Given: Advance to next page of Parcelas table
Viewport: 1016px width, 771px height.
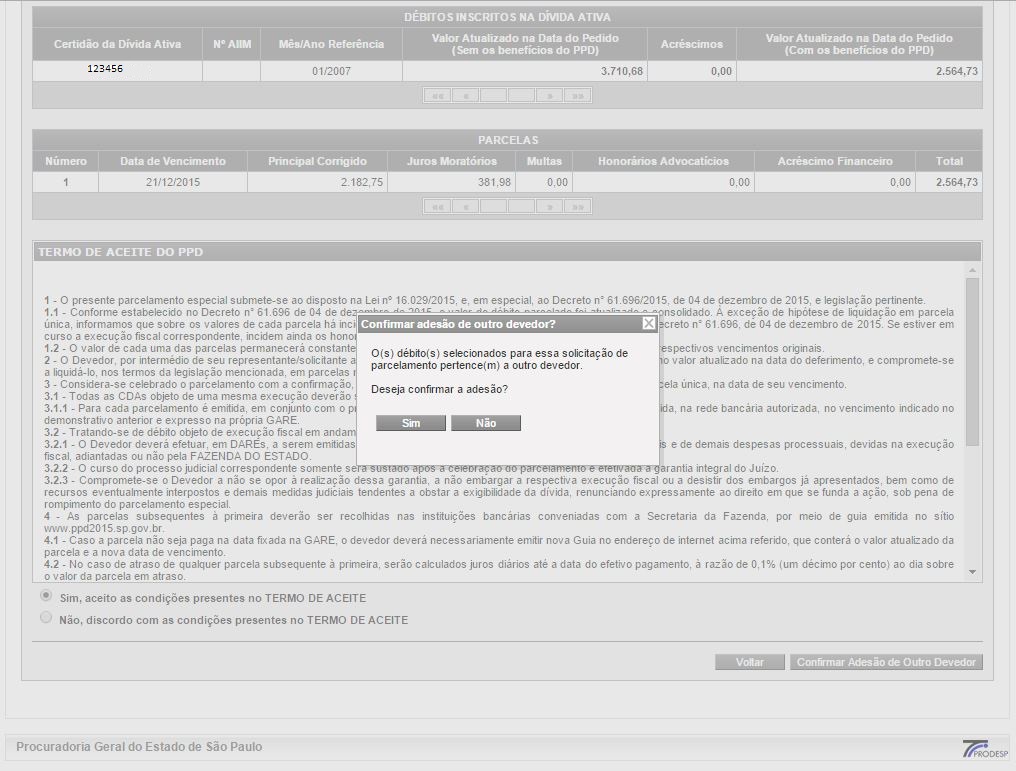Looking at the screenshot, I should click(549, 206).
